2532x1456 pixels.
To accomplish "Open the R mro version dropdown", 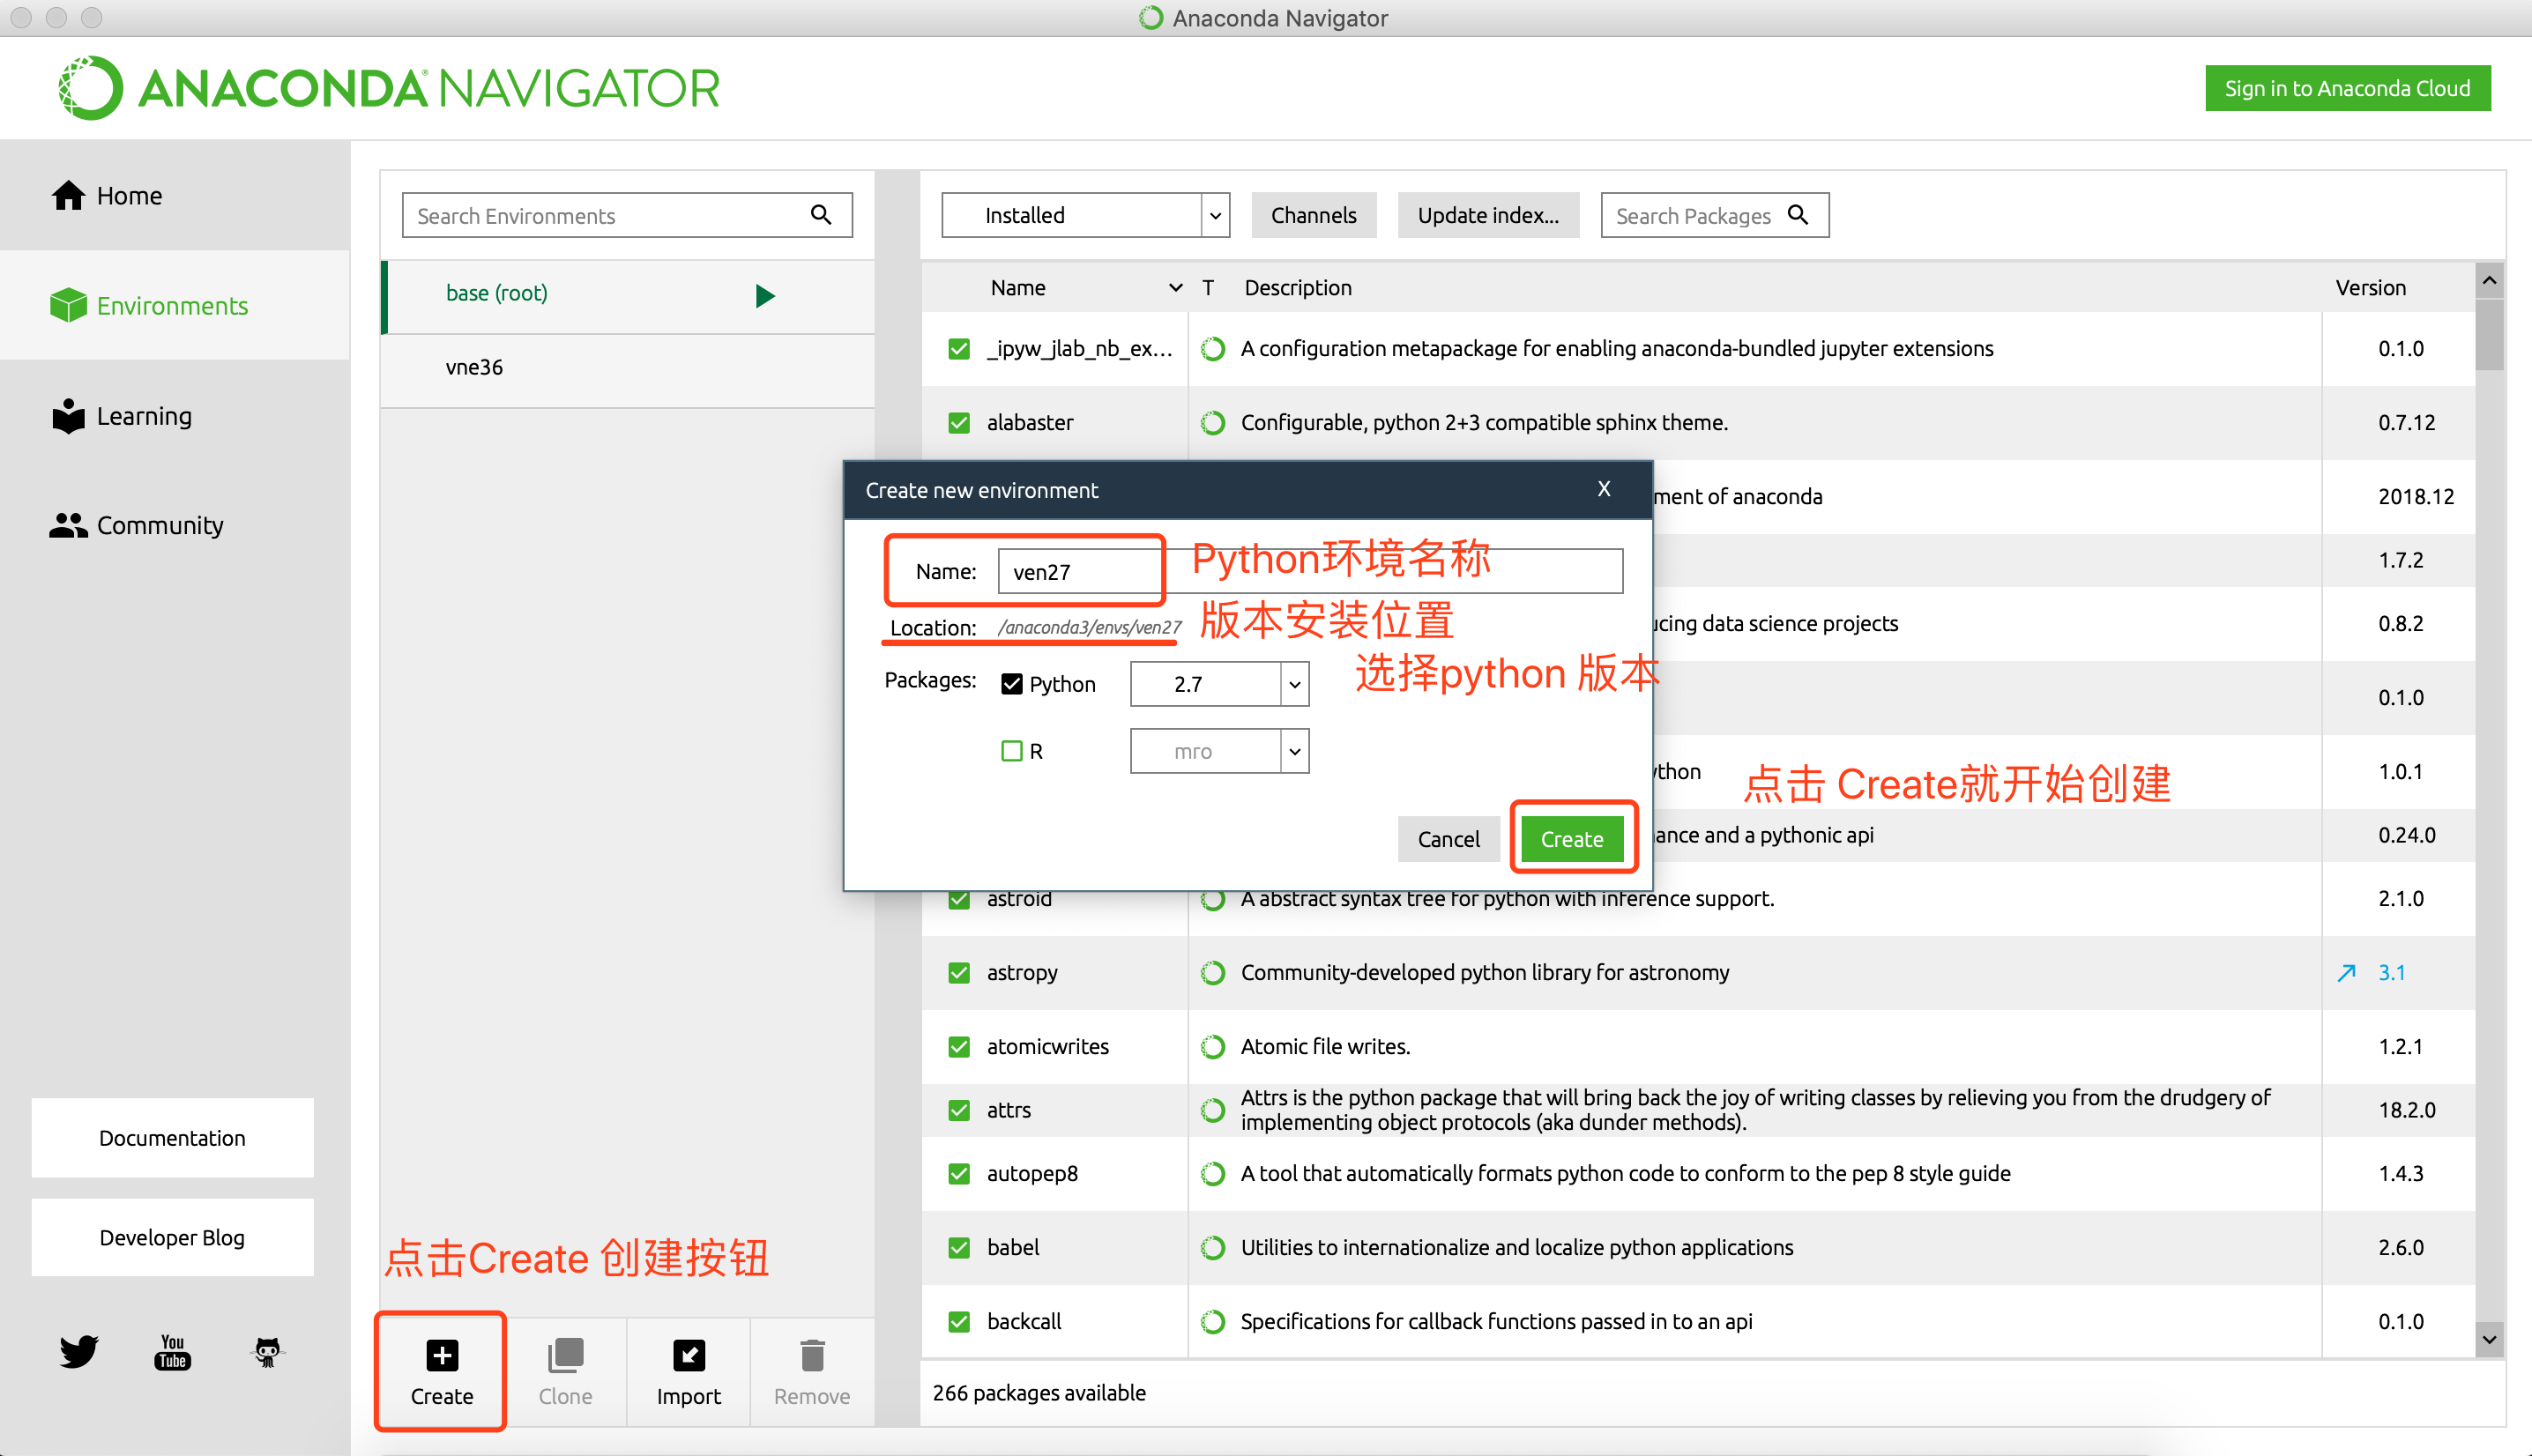I will 1294,751.
